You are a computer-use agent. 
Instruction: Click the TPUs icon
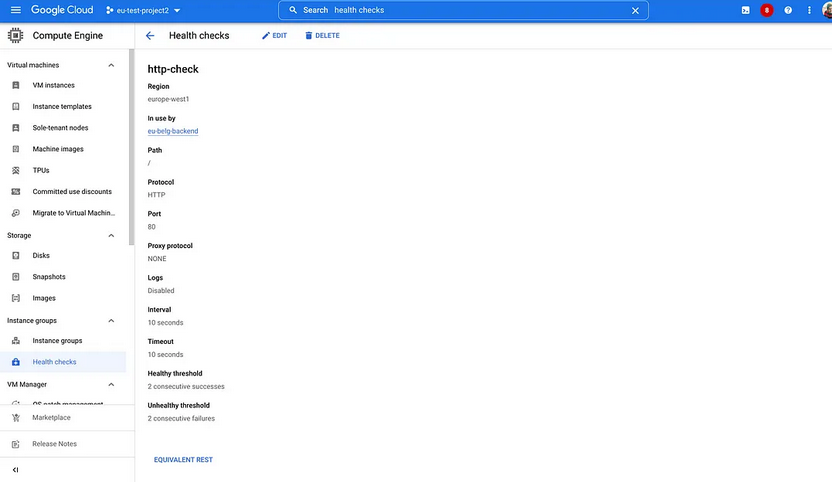coord(16,170)
